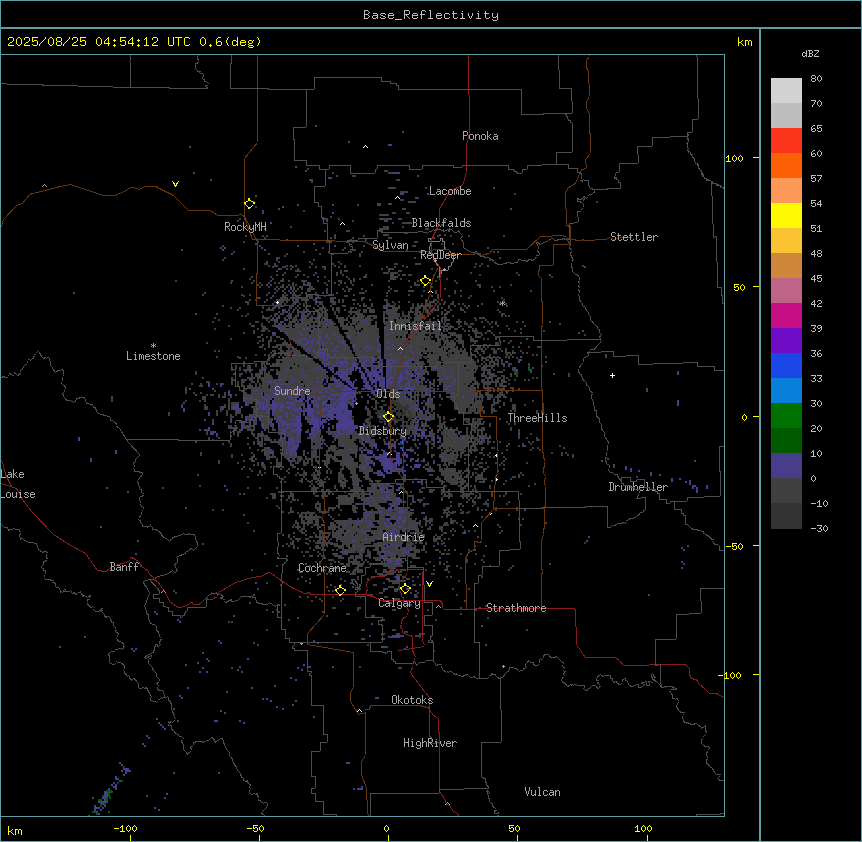The height and width of the screenshot is (842, 862).
Task: Click the dBZ legend heading
Action: tap(810, 53)
